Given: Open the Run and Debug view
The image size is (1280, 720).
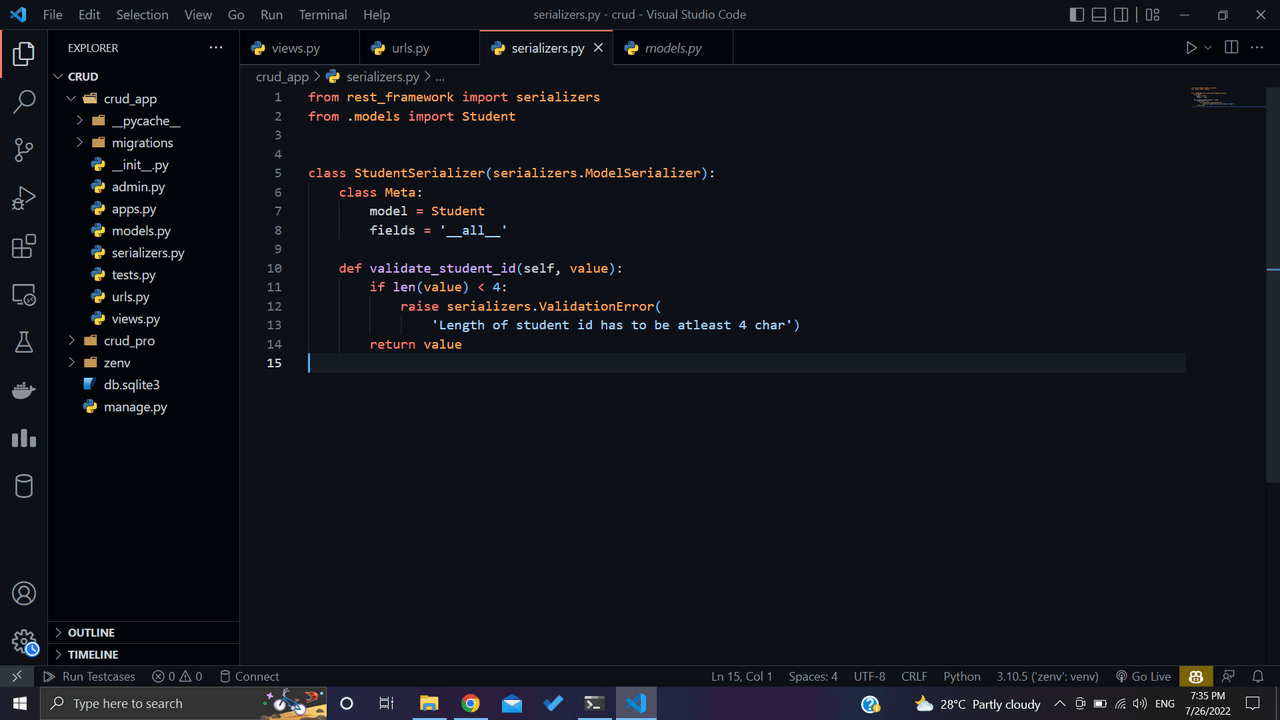Looking at the screenshot, I should (x=24, y=198).
